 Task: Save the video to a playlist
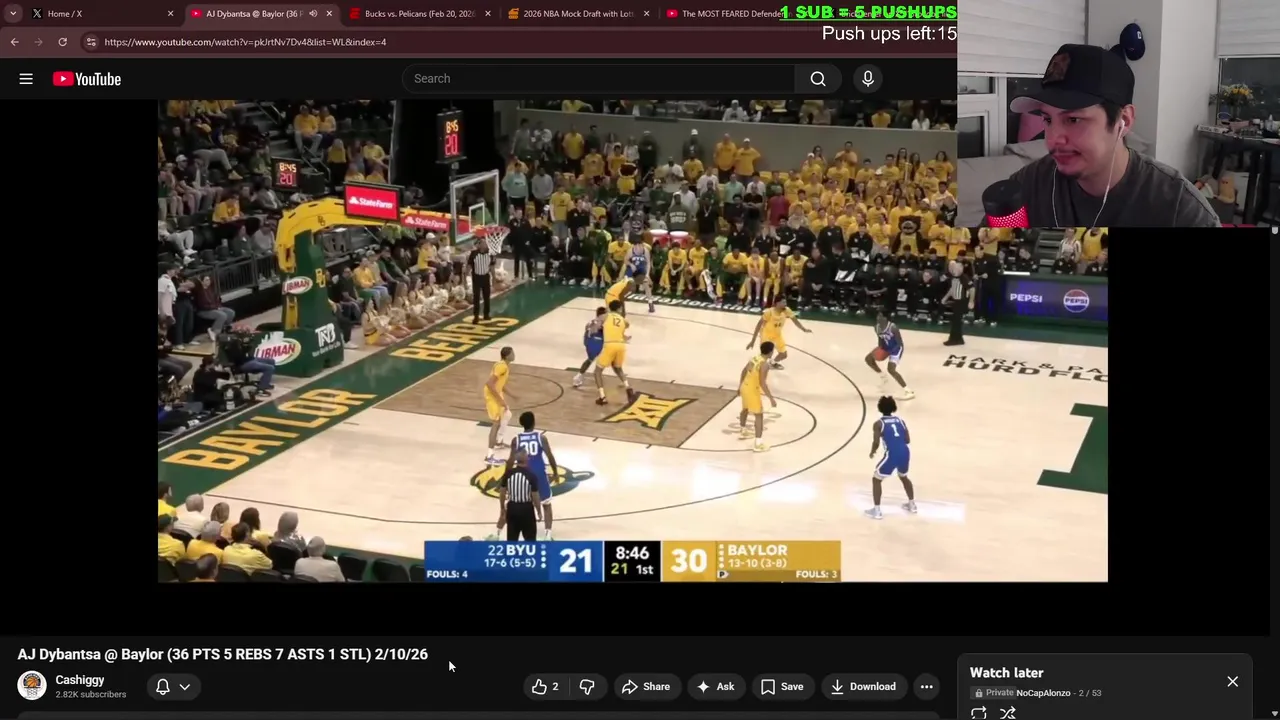pos(782,687)
